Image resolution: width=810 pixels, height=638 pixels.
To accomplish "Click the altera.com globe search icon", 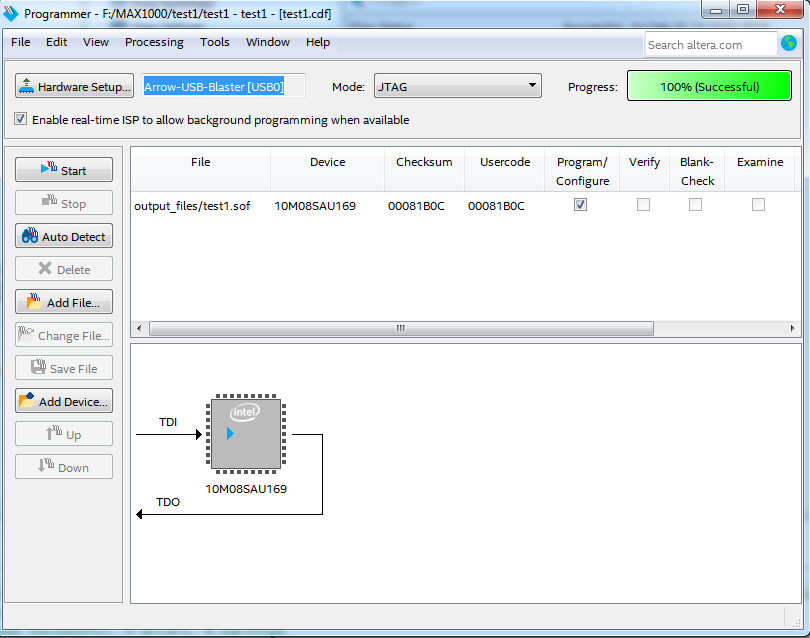I will pos(789,43).
